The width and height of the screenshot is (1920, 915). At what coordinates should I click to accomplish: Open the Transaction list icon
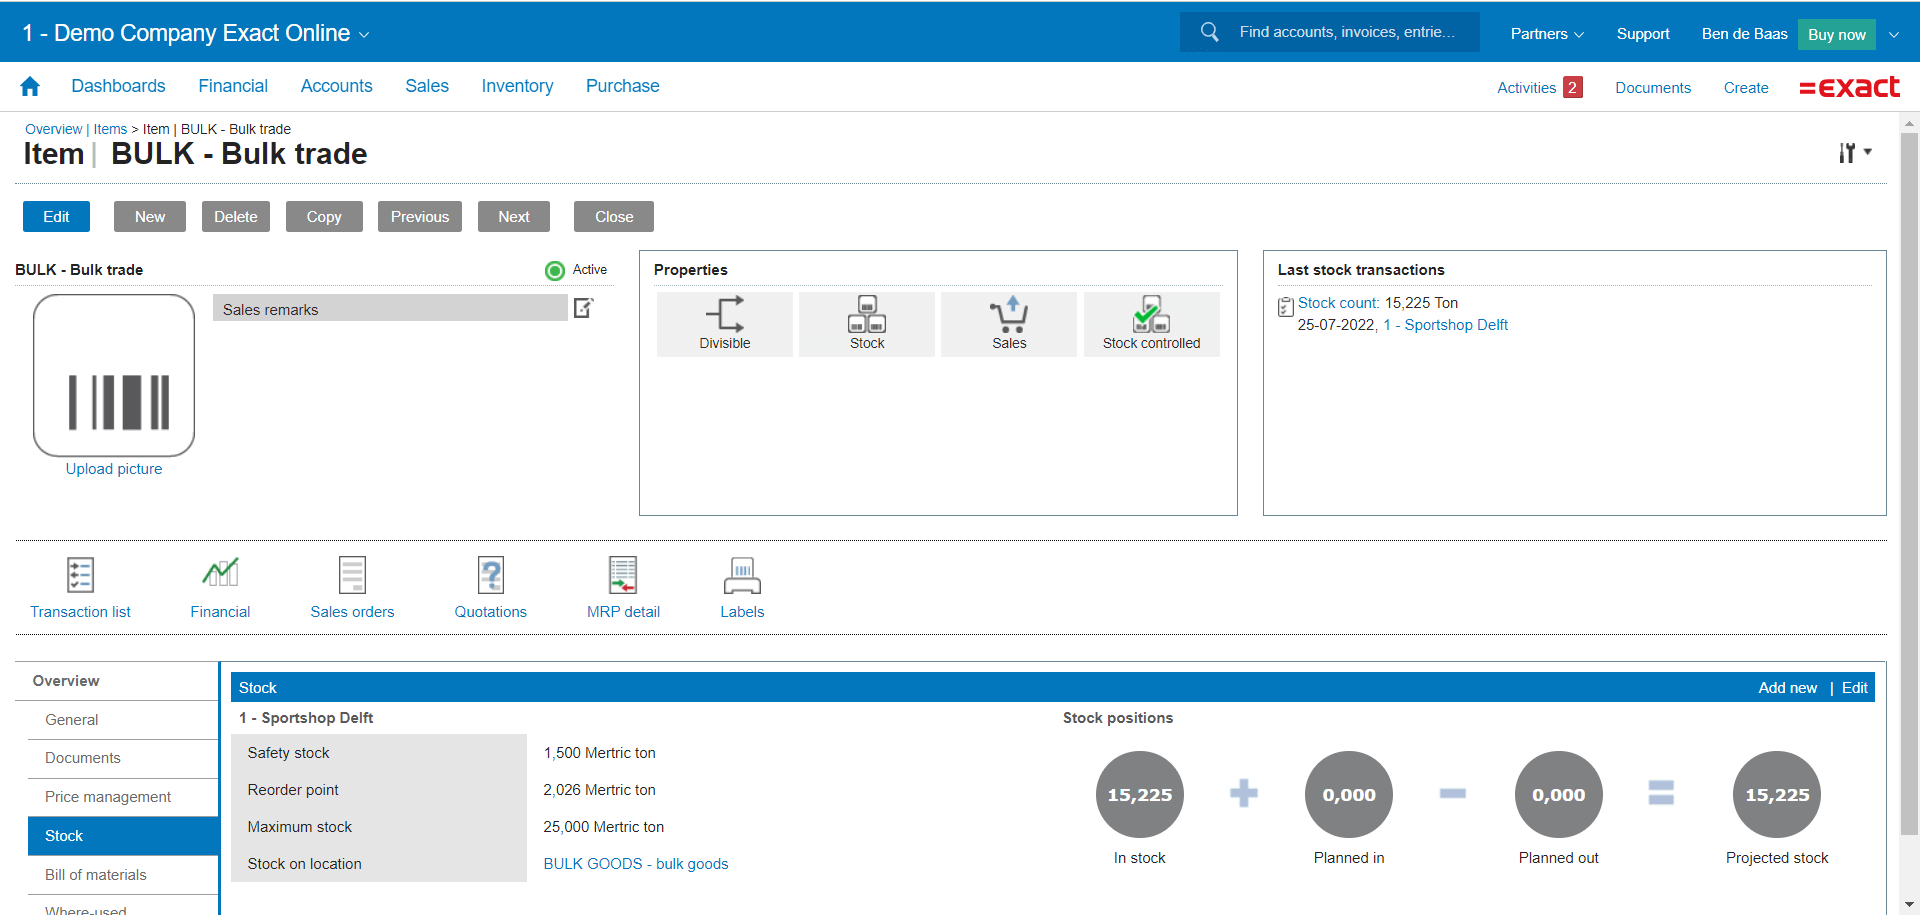pos(80,576)
